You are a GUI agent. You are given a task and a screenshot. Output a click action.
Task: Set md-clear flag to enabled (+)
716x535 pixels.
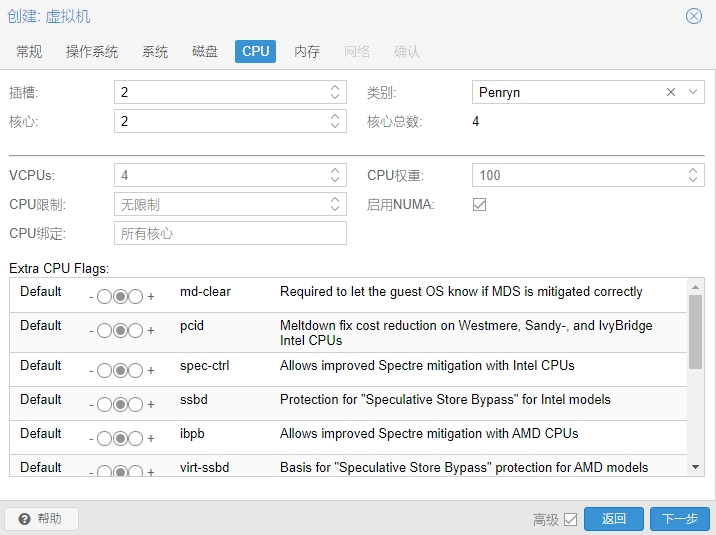click(x=136, y=297)
